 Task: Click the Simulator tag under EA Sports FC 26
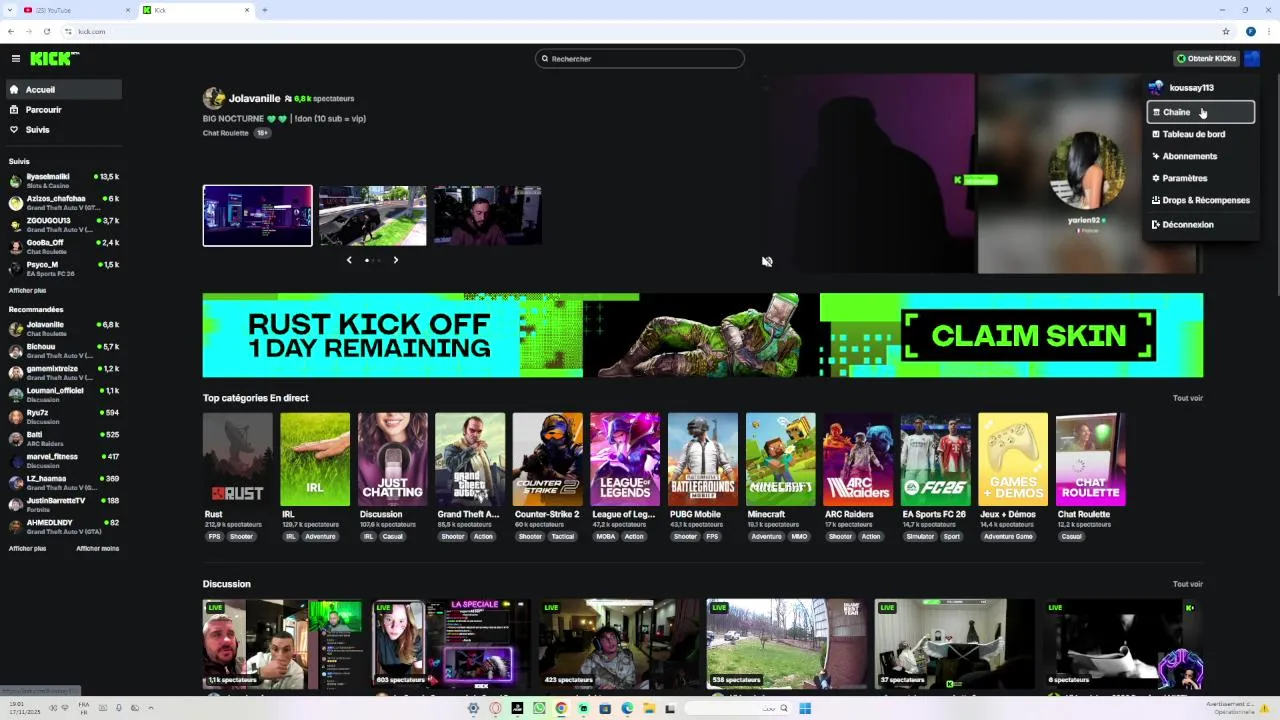[x=920, y=537]
